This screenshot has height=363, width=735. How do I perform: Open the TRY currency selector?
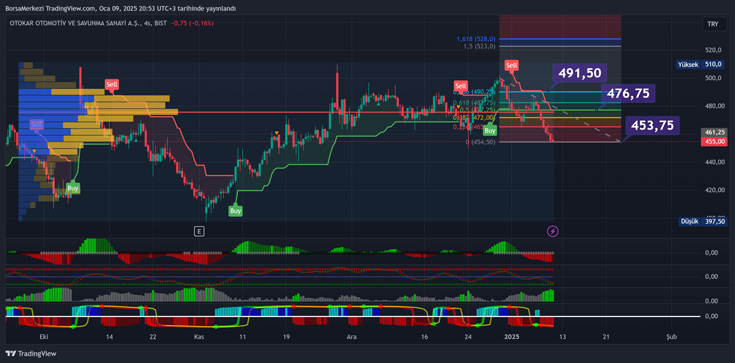(714, 23)
